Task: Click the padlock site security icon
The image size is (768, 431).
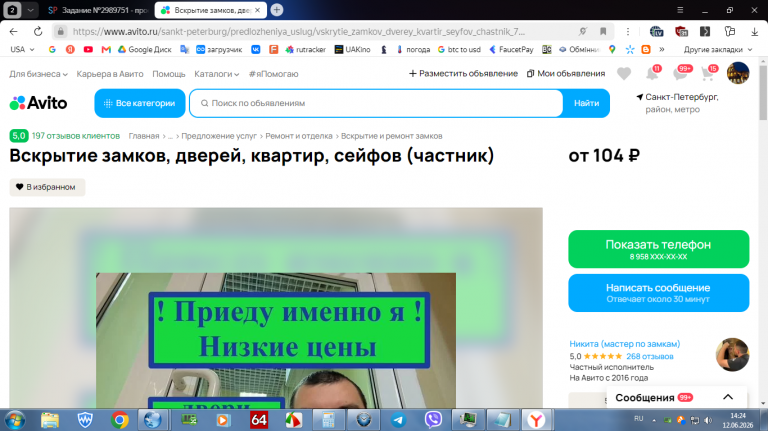Action: pyautogui.click(x=60, y=31)
